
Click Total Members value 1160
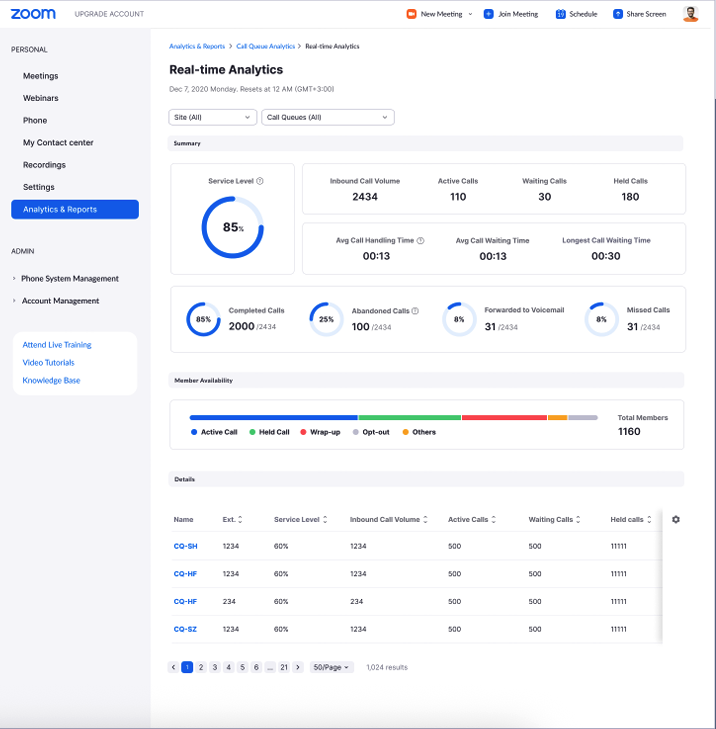629,431
